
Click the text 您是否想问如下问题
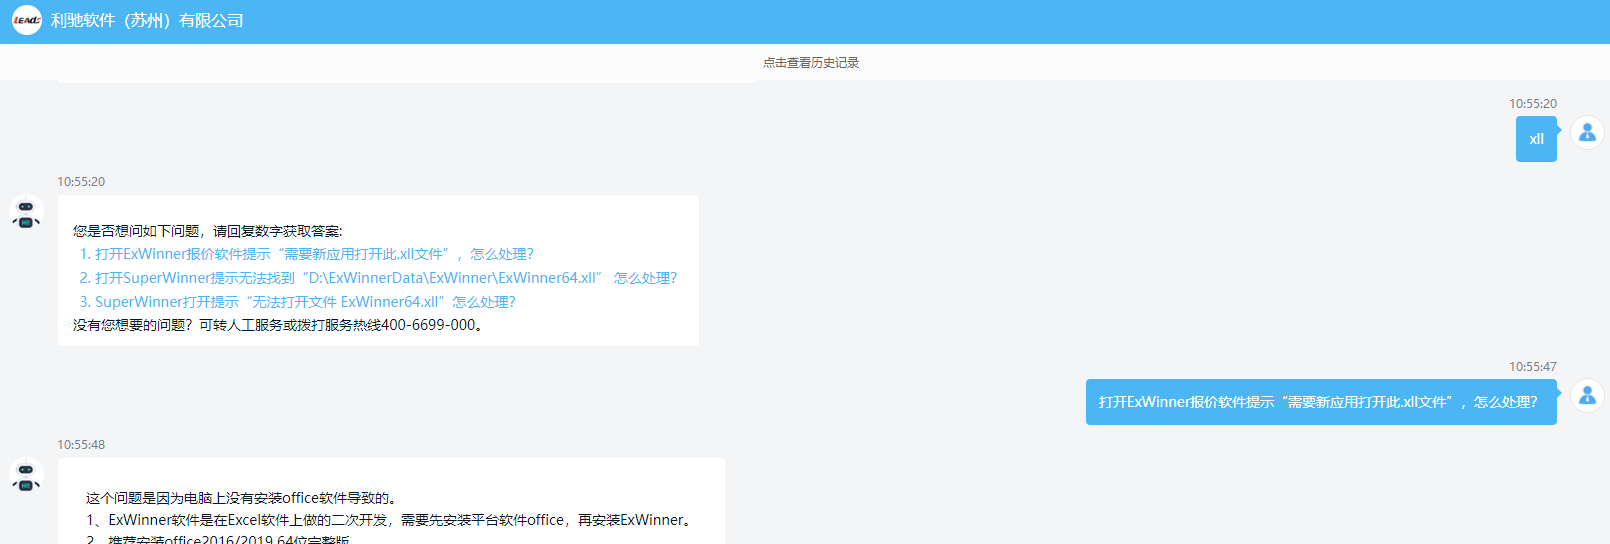207,231
